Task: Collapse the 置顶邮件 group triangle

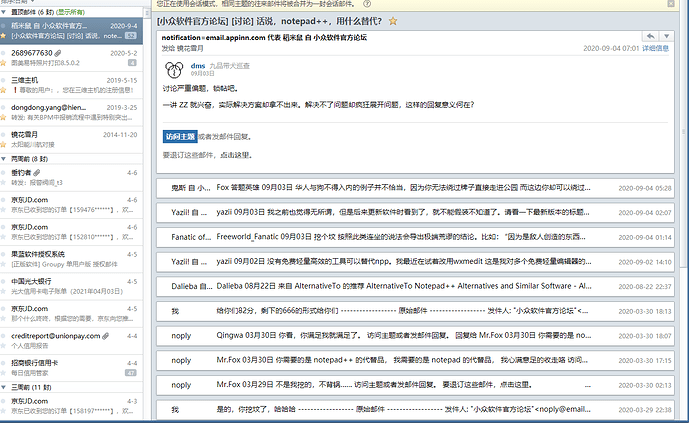Action: [x=4, y=12]
